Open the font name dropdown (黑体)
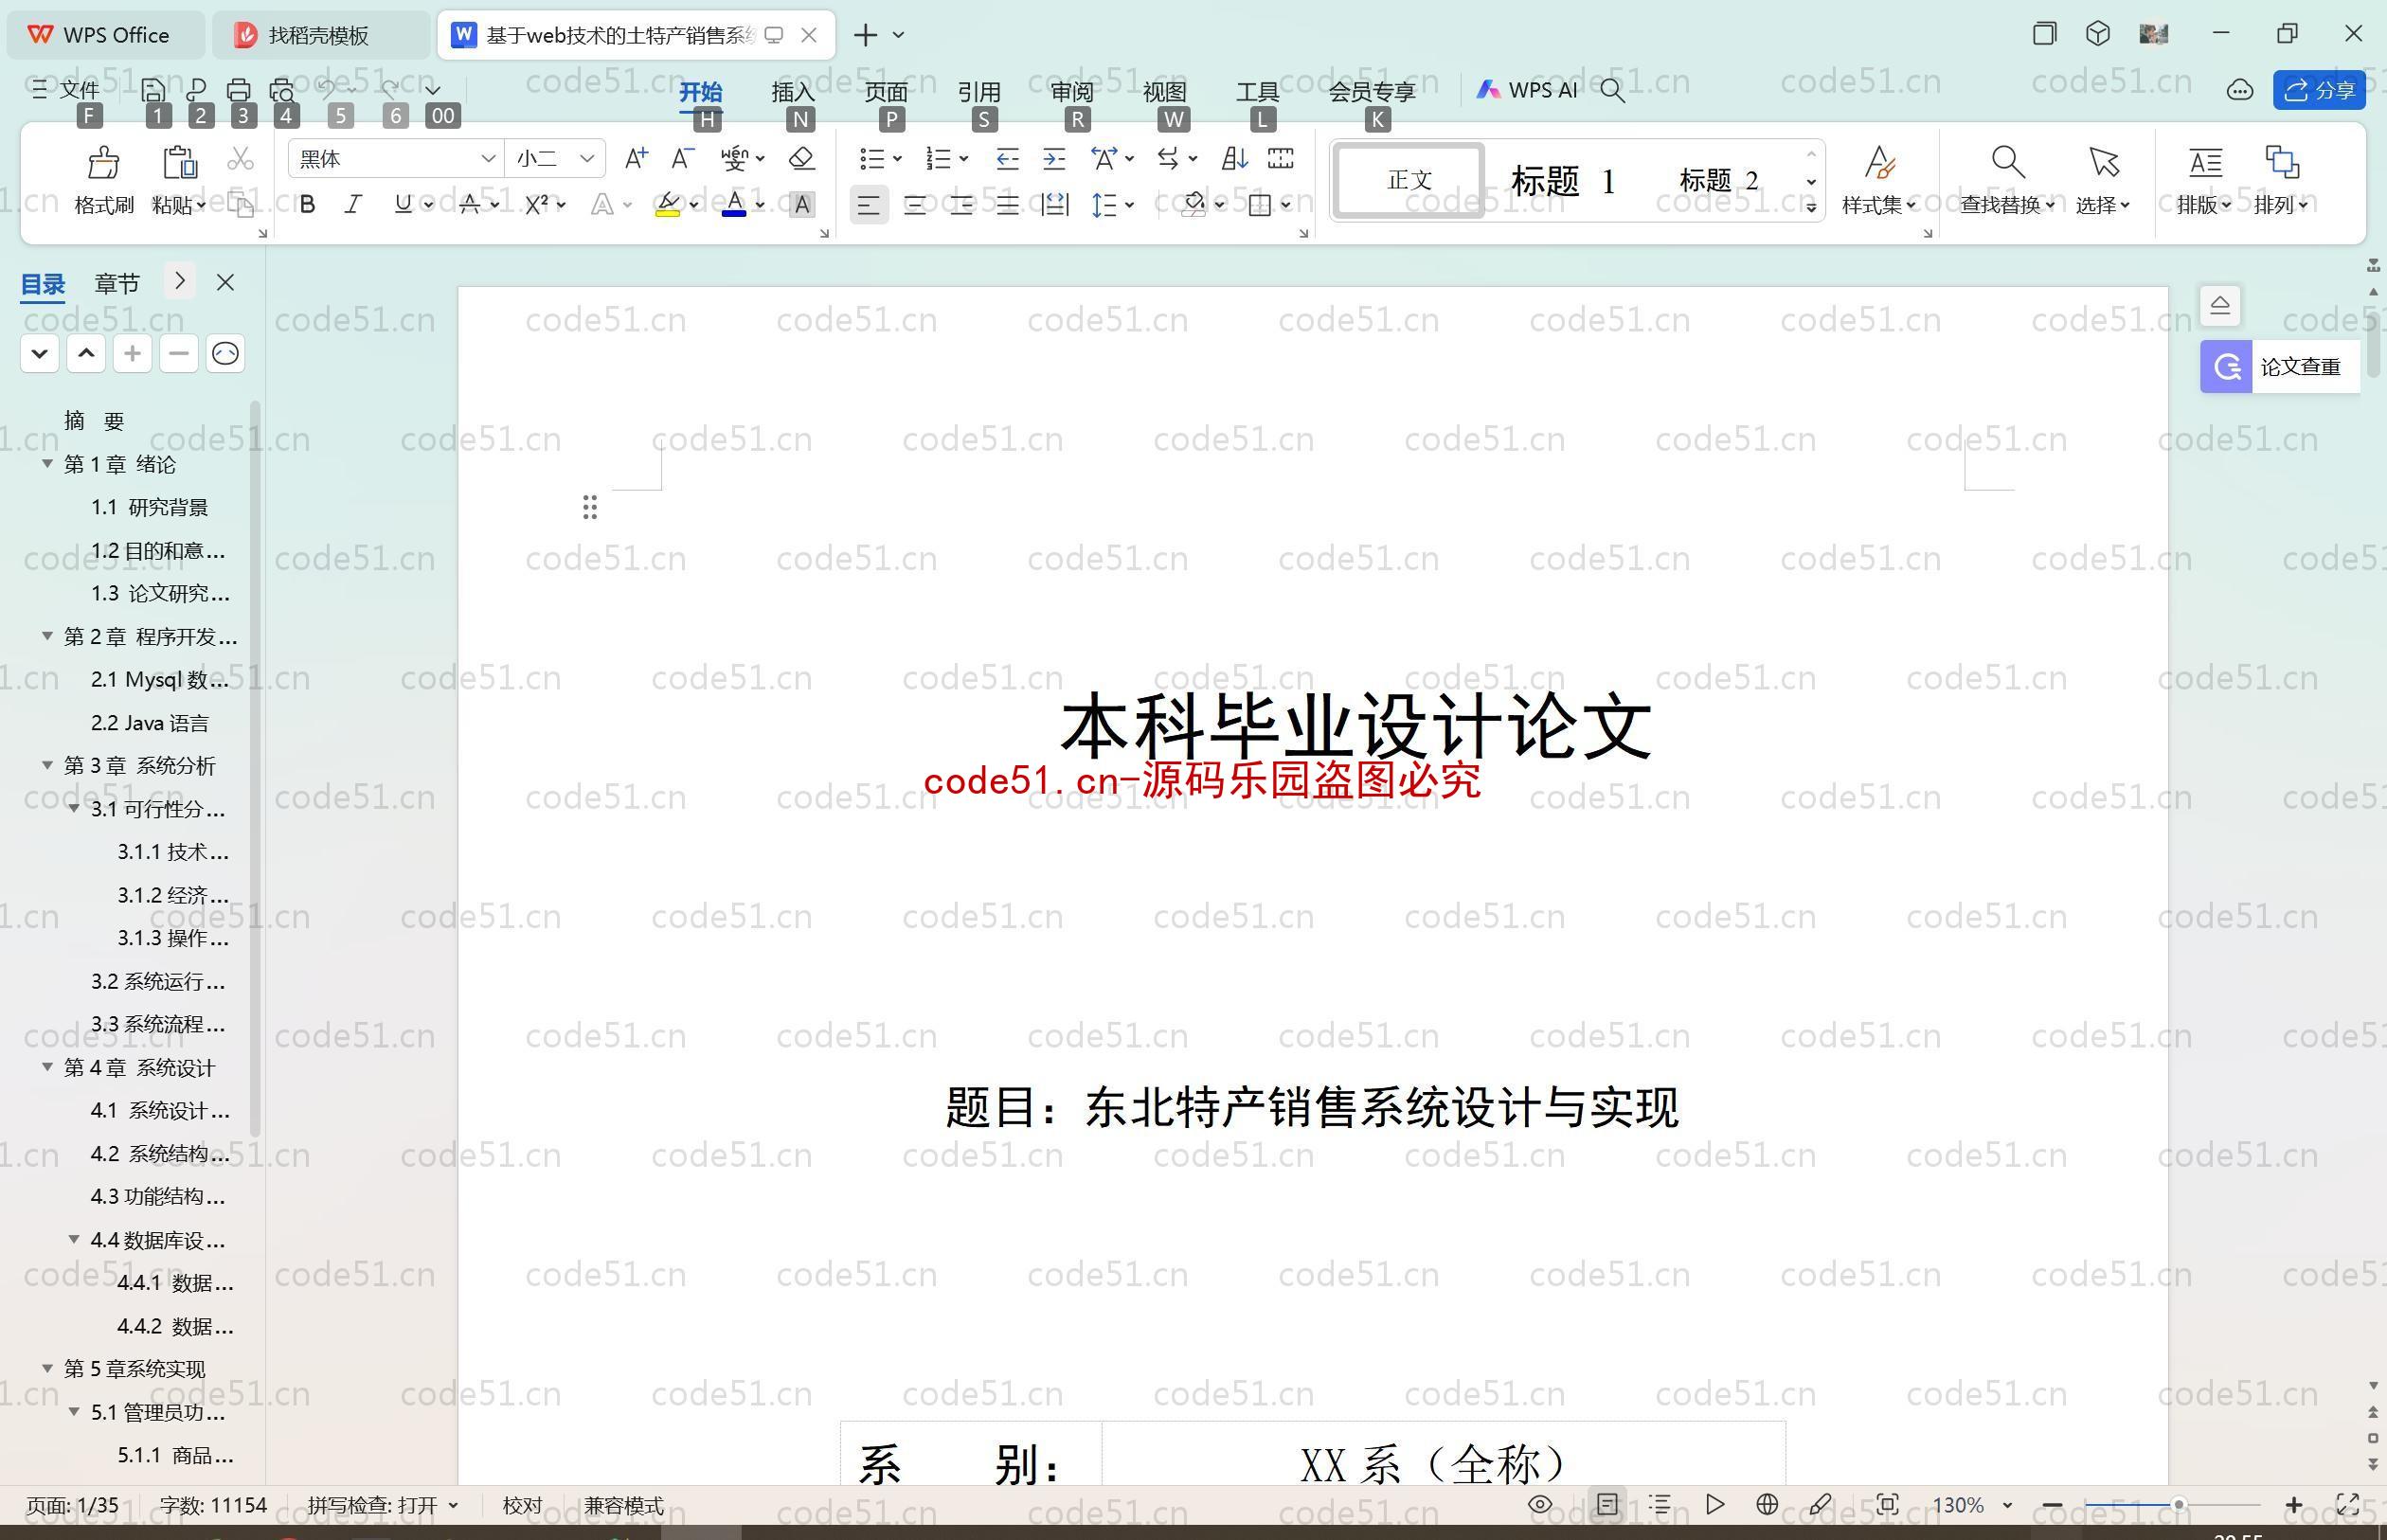 [x=487, y=158]
